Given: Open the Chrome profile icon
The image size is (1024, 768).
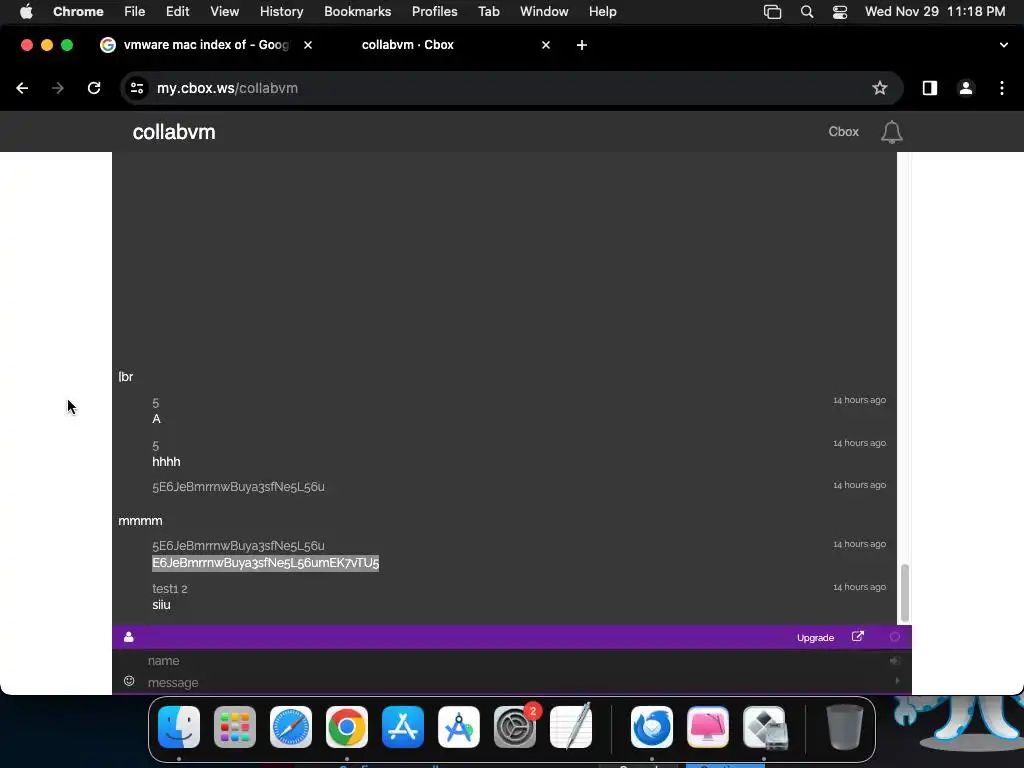Looking at the screenshot, I should 966,88.
